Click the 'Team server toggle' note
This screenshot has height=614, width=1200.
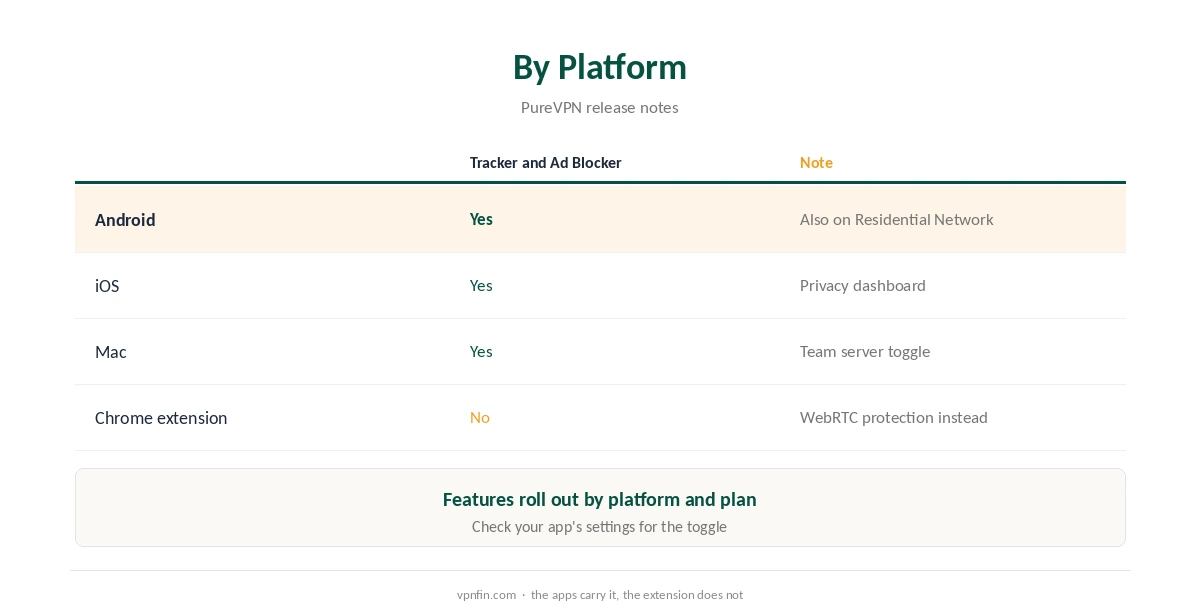pos(865,351)
